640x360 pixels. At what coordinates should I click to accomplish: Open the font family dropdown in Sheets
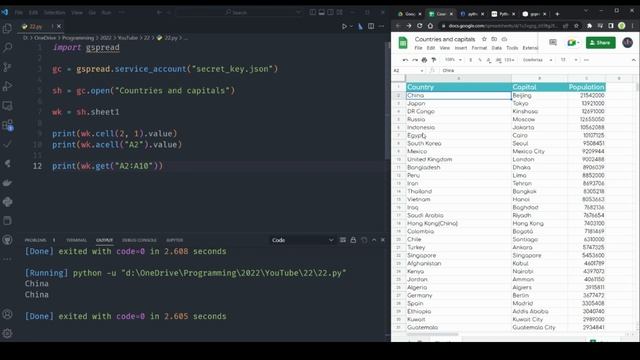[x=537, y=60]
